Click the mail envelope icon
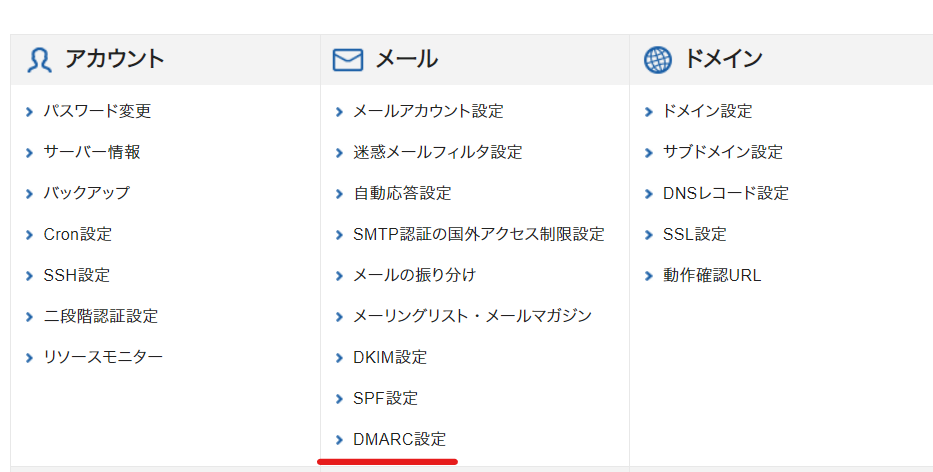The height and width of the screenshot is (472, 933). [347, 60]
